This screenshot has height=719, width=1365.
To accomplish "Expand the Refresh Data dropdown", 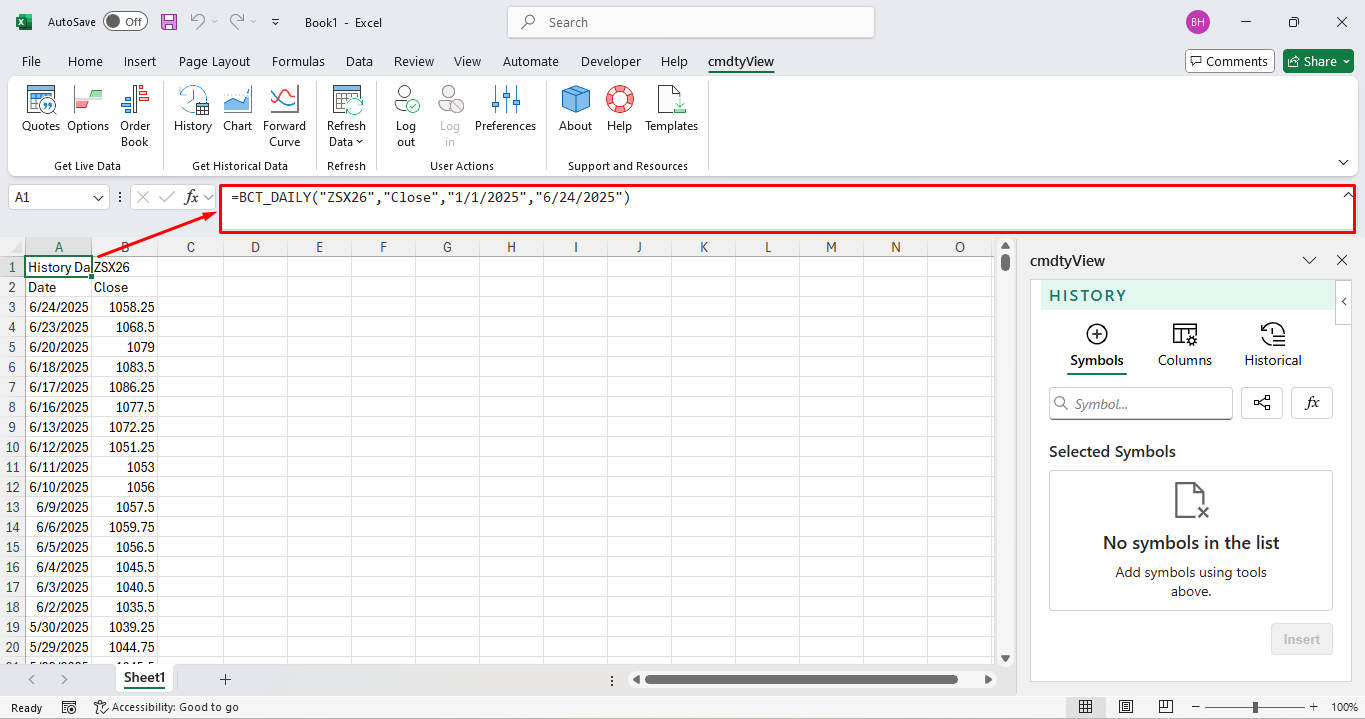I will click(346, 116).
